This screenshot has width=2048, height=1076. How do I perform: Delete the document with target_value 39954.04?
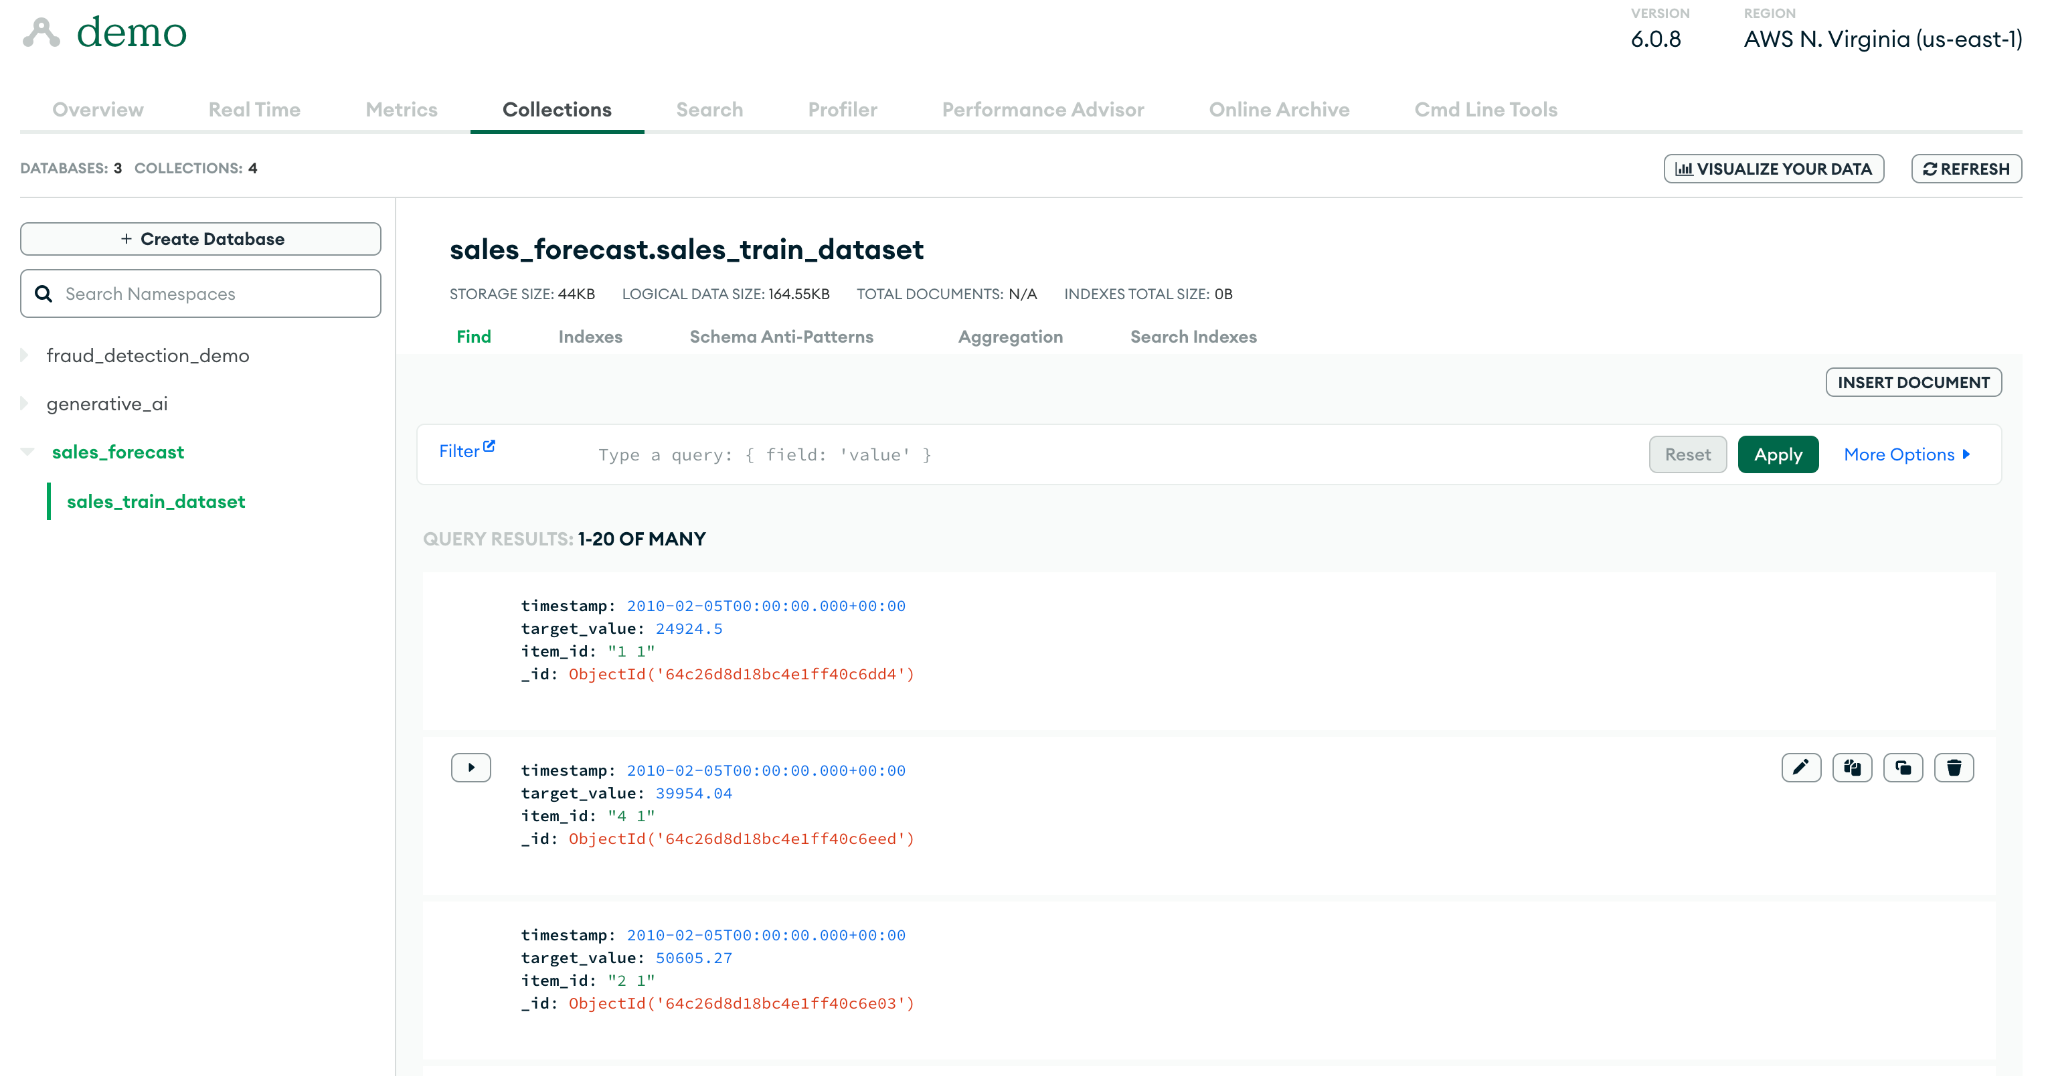[x=1954, y=768]
